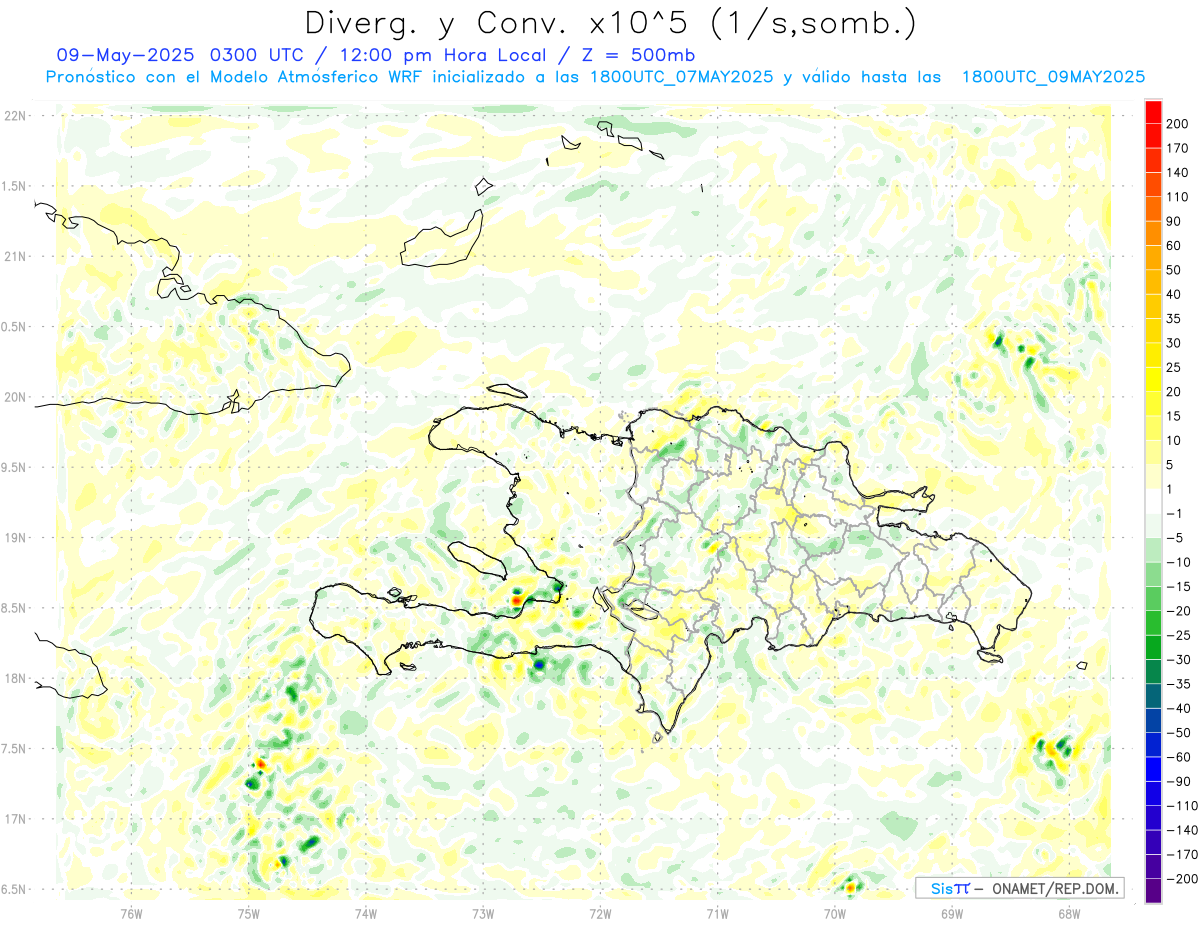Click the "SisTT - ONAMET/REP.DOM." credit box
Viewport: 1200px width, 927px height.
[x=1019, y=888]
